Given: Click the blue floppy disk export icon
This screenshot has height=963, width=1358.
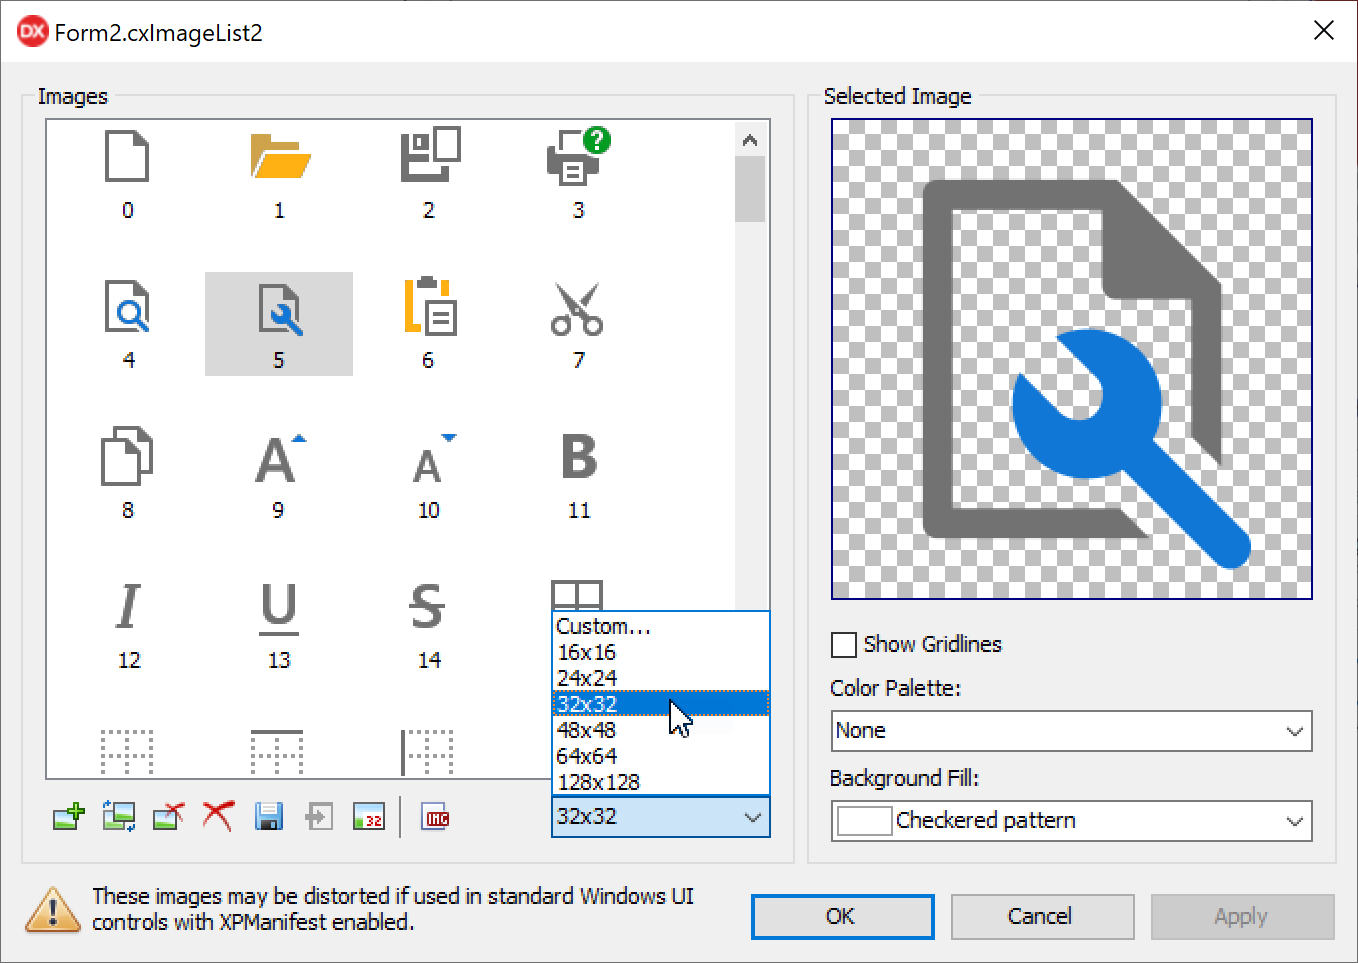Looking at the screenshot, I should (268, 817).
